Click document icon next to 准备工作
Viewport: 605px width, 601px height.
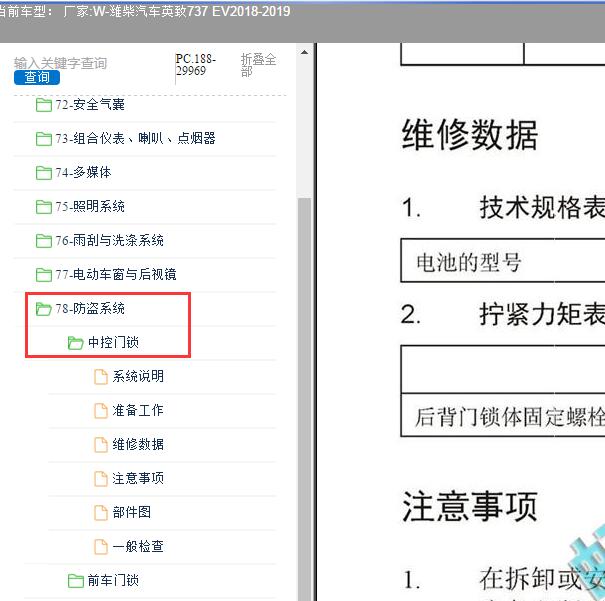(x=101, y=410)
